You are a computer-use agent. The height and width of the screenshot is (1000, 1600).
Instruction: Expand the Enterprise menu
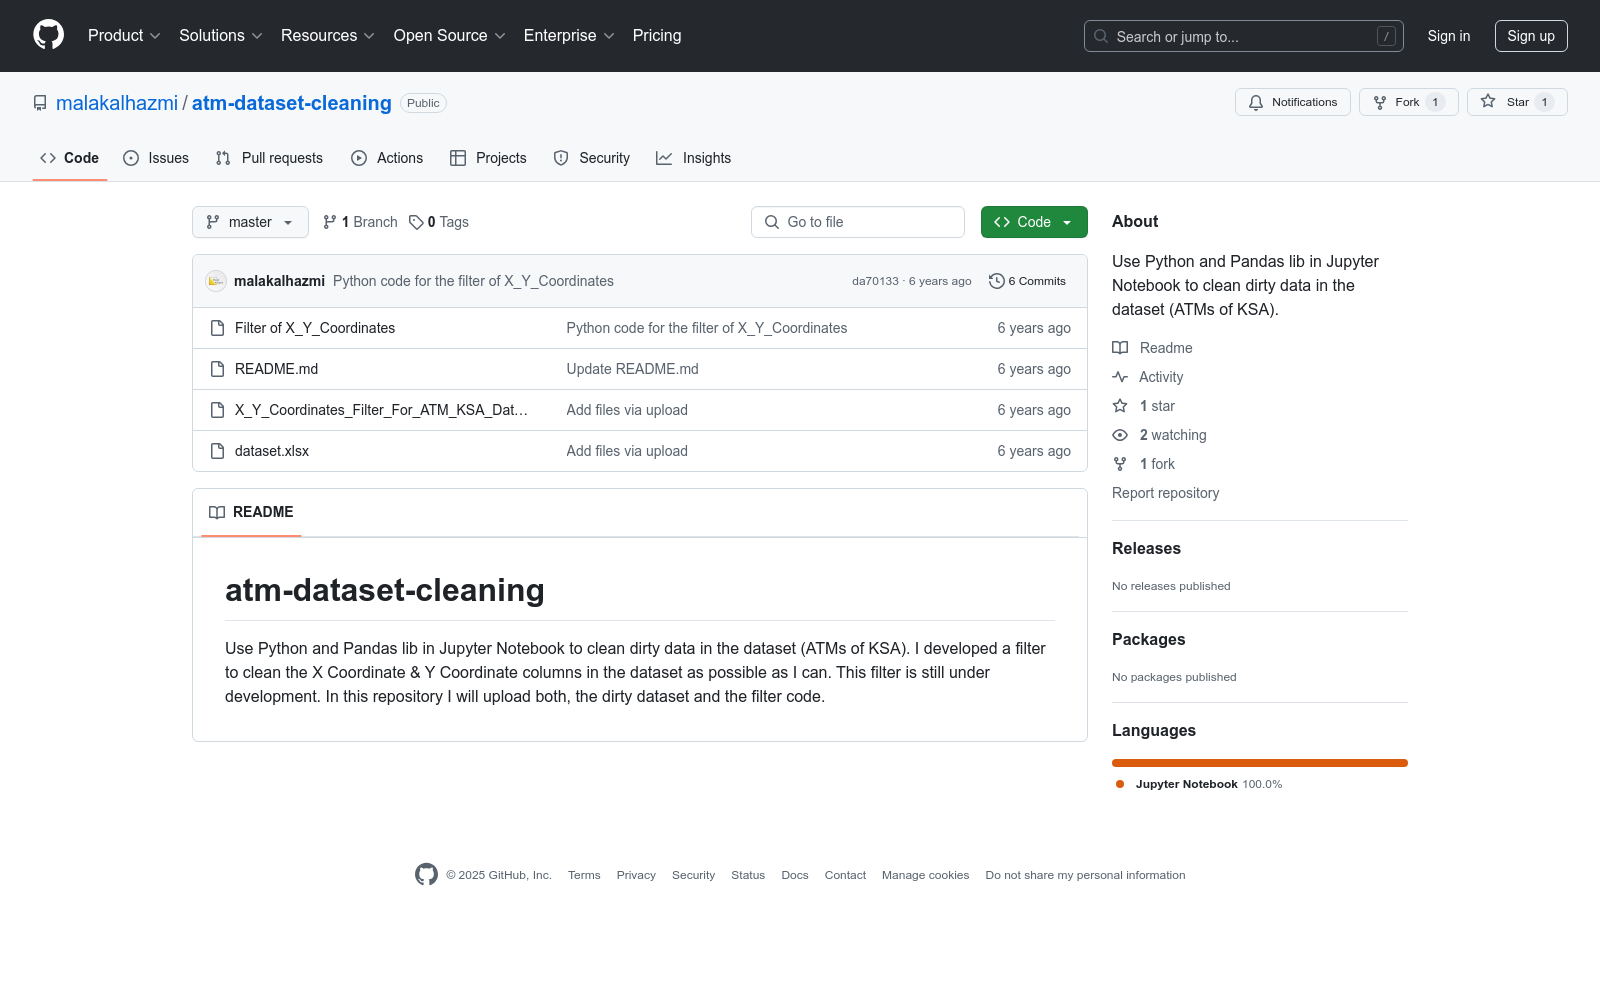point(569,35)
